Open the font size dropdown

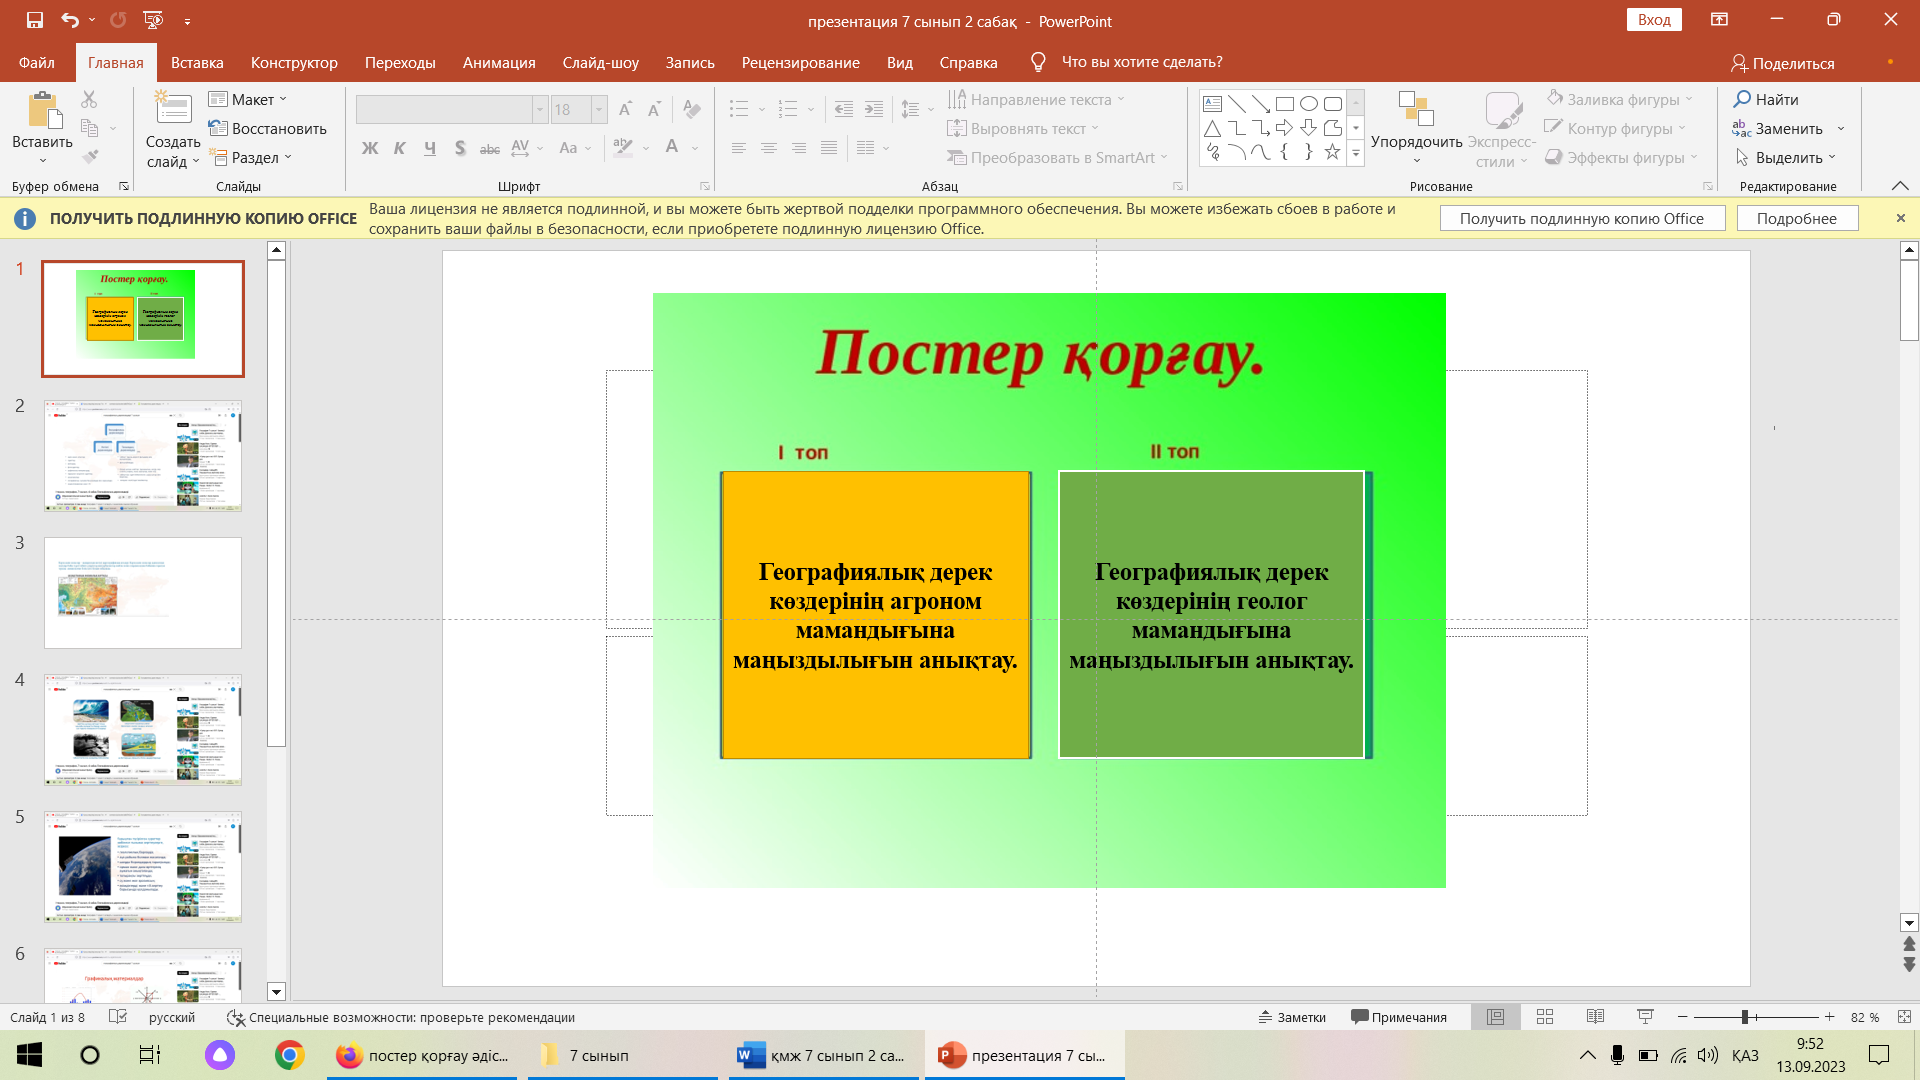[599, 109]
